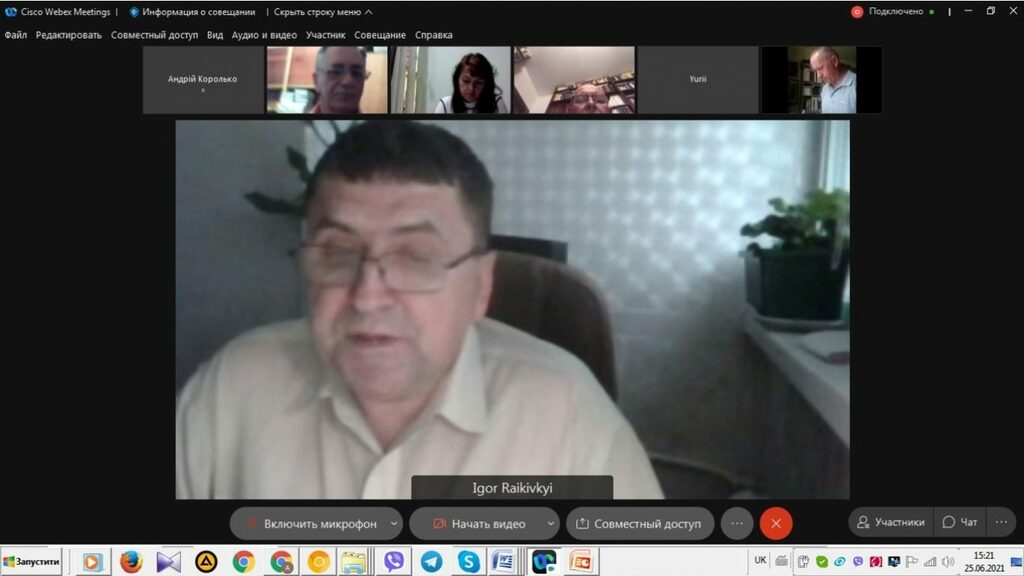Collapse menu bar via Скрыть строку меню
Viewport: 1024px width, 576px height.
(x=323, y=12)
